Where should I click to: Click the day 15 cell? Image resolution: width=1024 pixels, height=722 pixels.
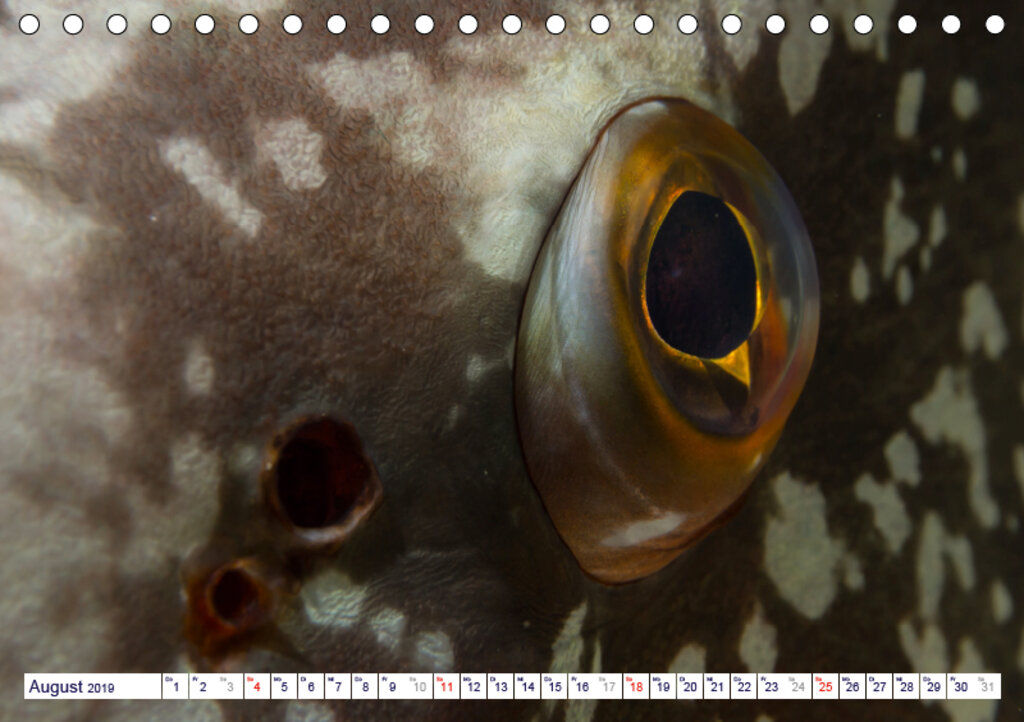click(x=554, y=686)
